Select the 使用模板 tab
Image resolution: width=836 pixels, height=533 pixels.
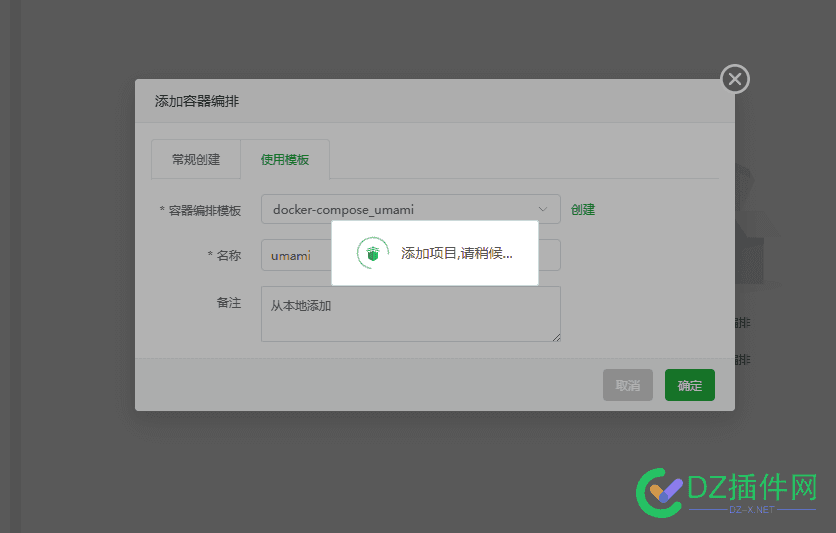point(285,159)
